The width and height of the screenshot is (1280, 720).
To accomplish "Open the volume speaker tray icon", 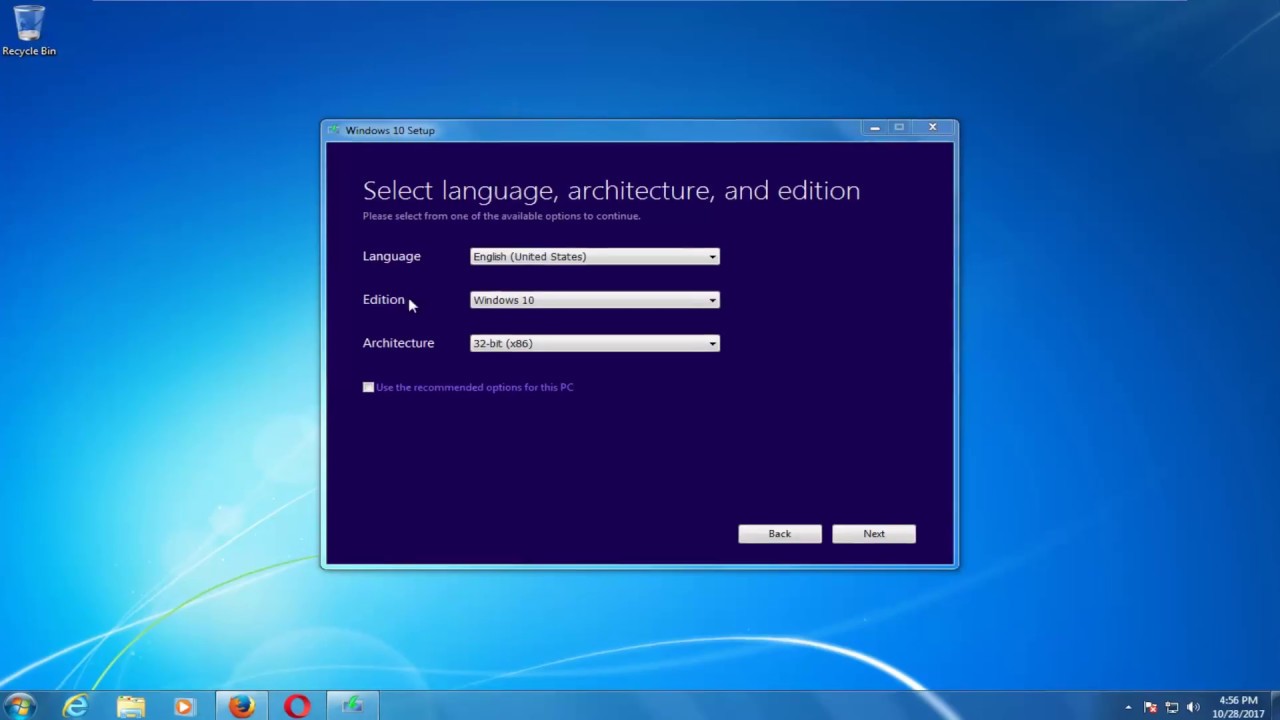I will tap(1192, 707).
